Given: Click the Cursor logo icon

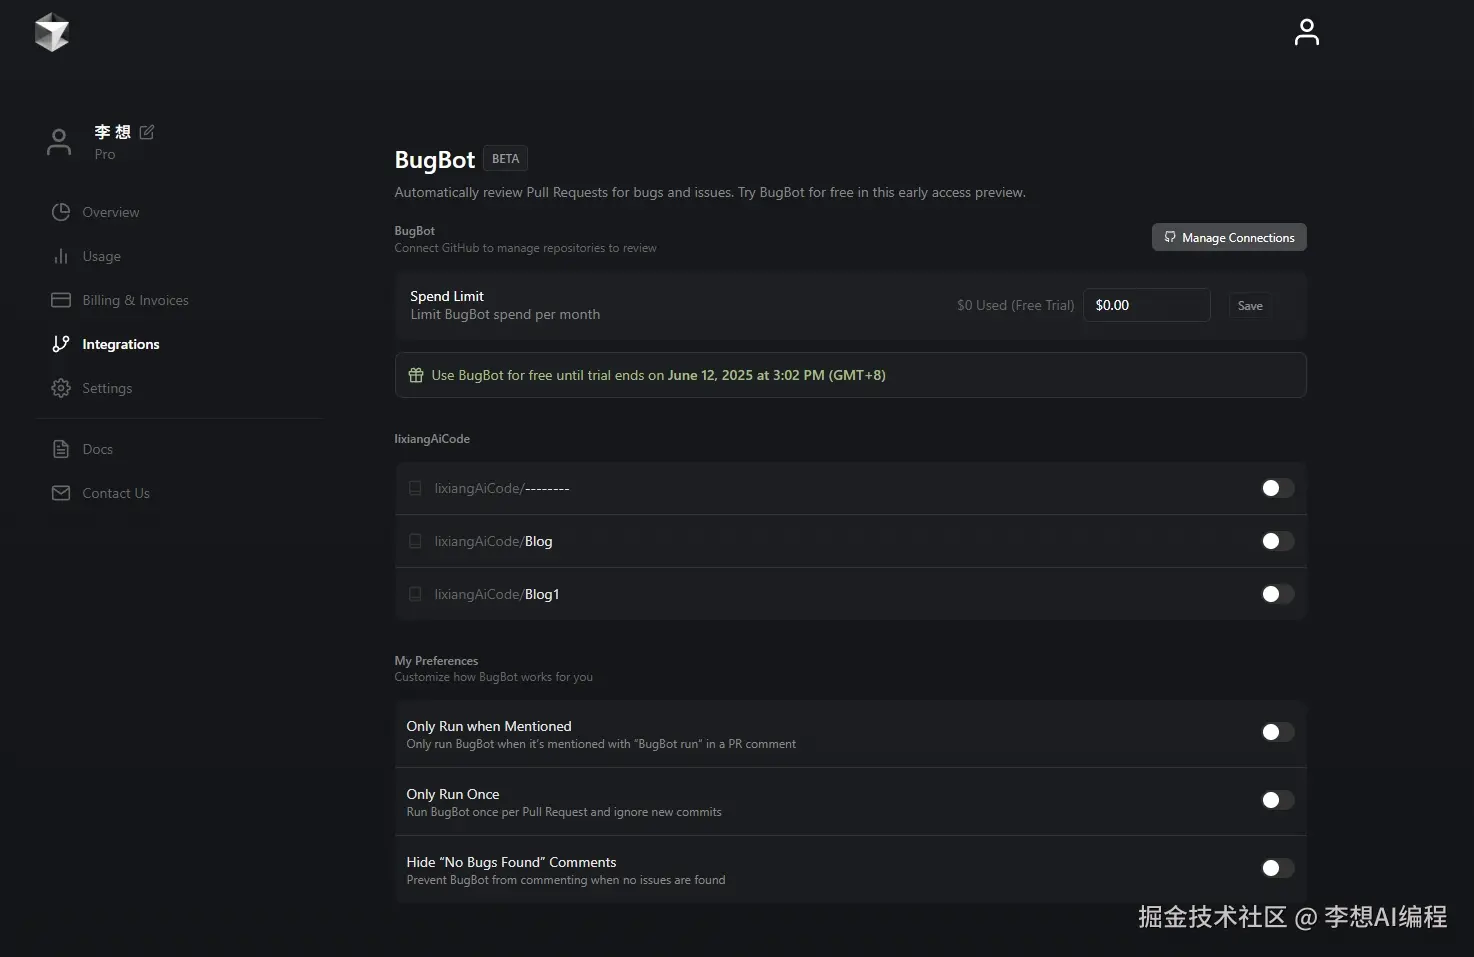Looking at the screenshot, I should 52,33.
